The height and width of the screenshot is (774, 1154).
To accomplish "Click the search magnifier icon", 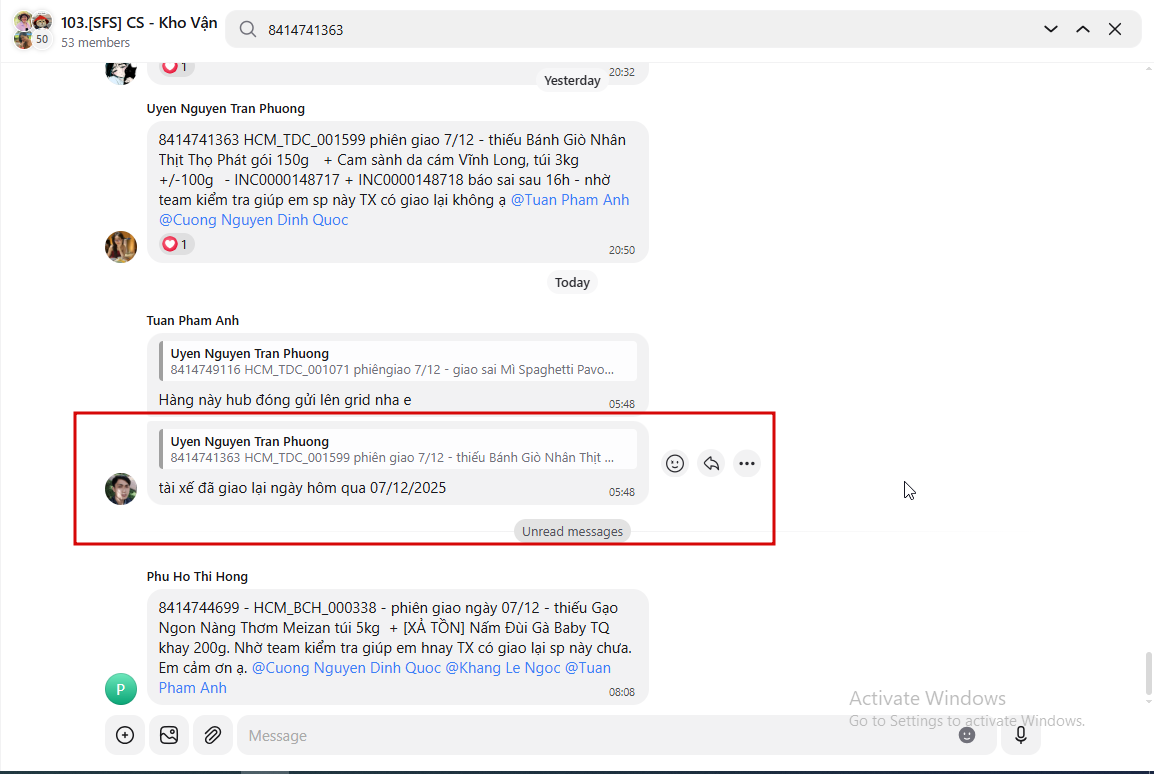I will pyautogui.click(x=248, y=29).
